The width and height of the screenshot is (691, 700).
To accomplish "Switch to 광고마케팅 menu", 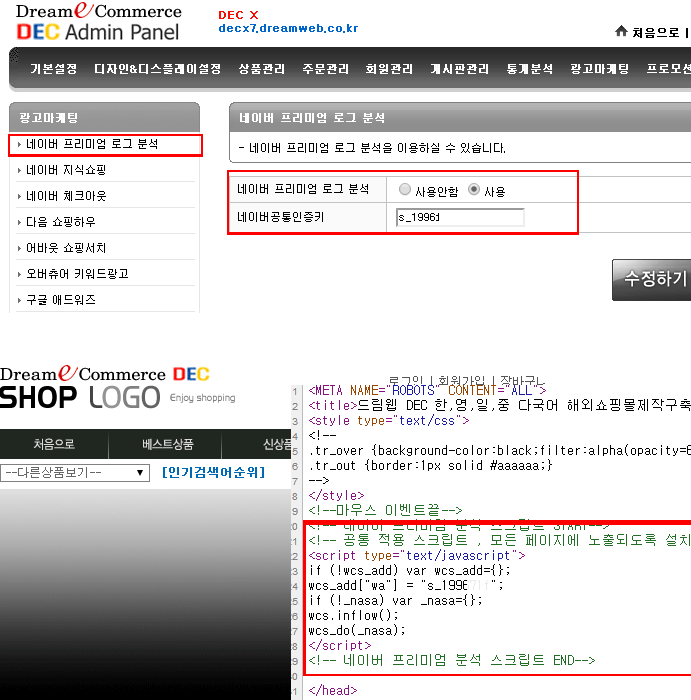I will coord(600,69).
